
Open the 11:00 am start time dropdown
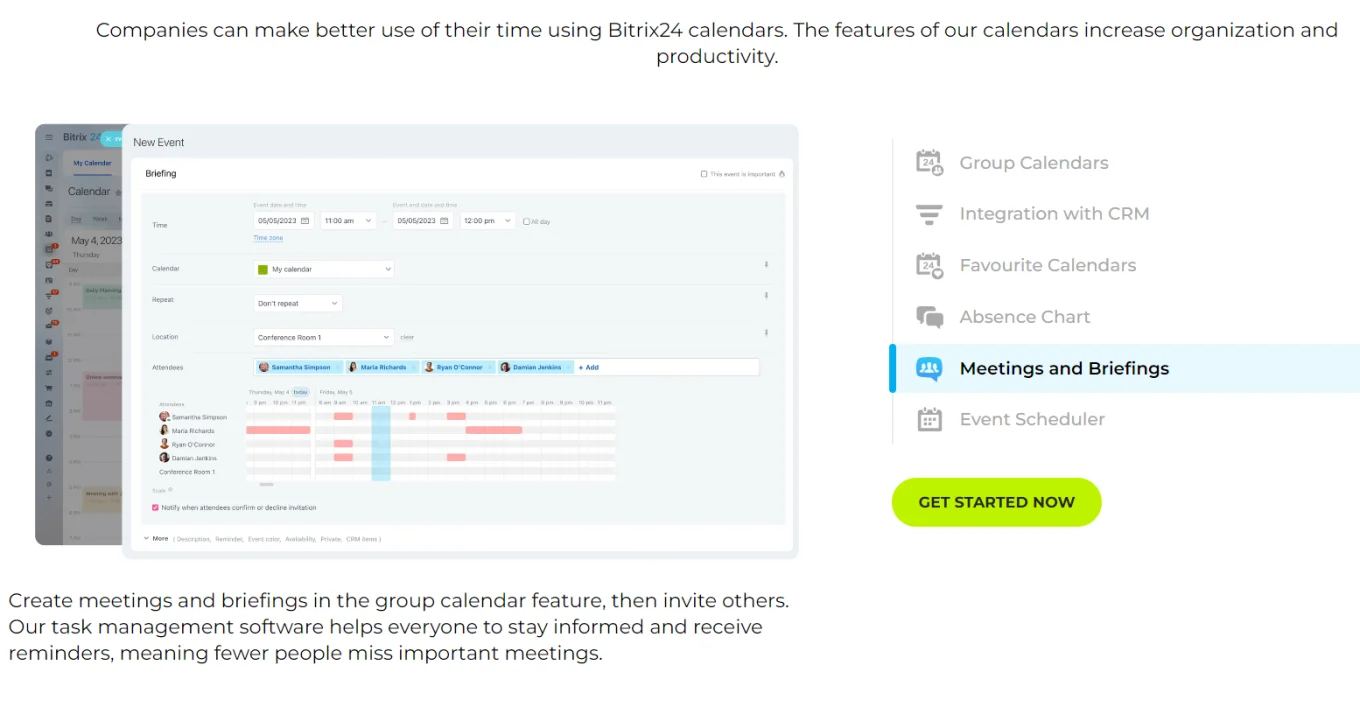pos(347,221)
